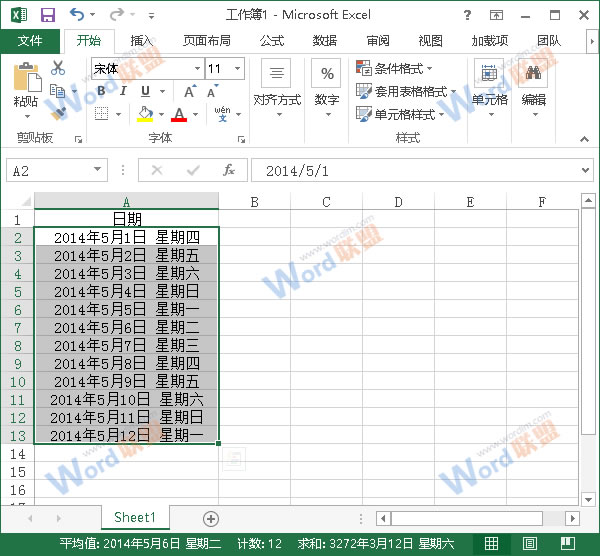Select the 日期 header cell
This screenshot has width=600, height=556.
click(x=126, y=219)
